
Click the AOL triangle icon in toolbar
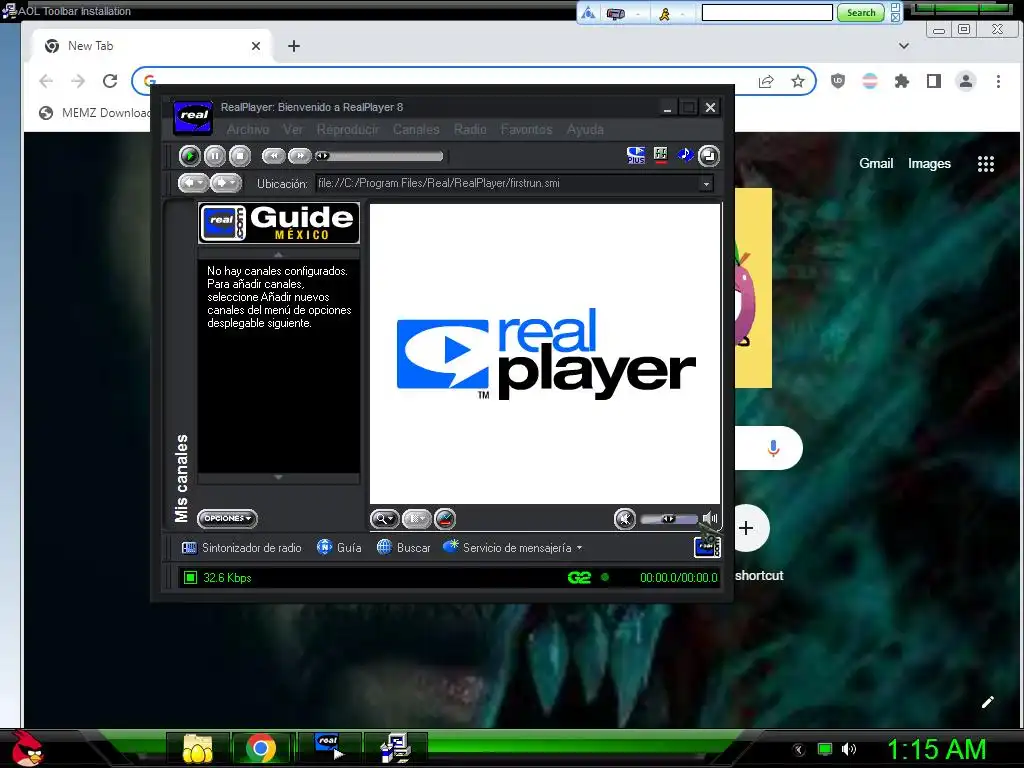tap(588, 13)
